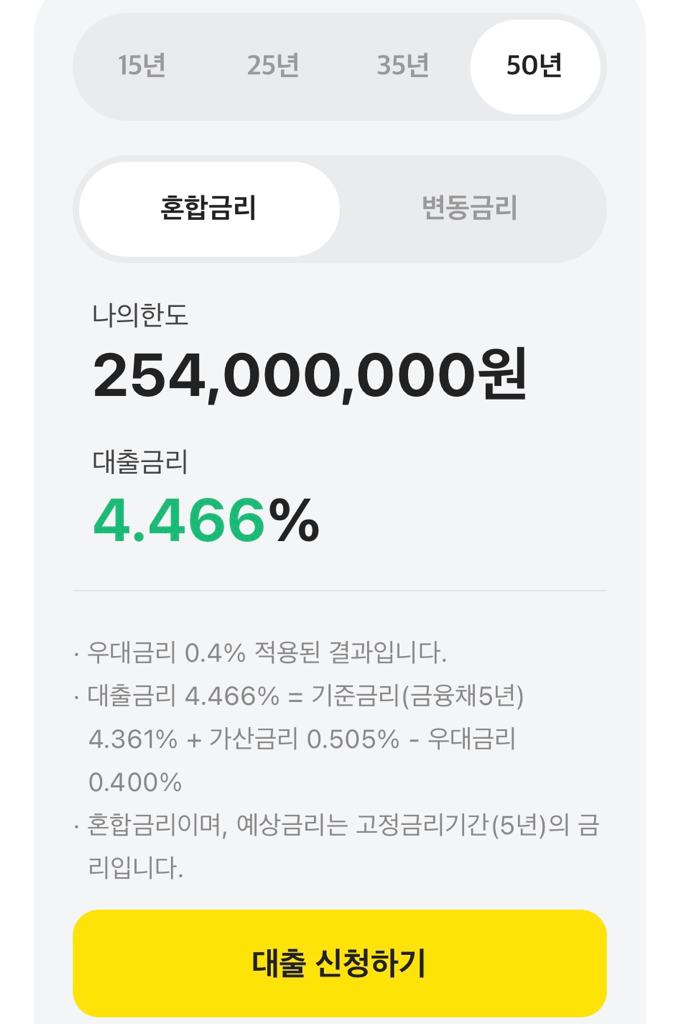Viewport: 684px width, 1024px height.
Task: Select the highlighted 50년 period option
Action: point(535,66)
